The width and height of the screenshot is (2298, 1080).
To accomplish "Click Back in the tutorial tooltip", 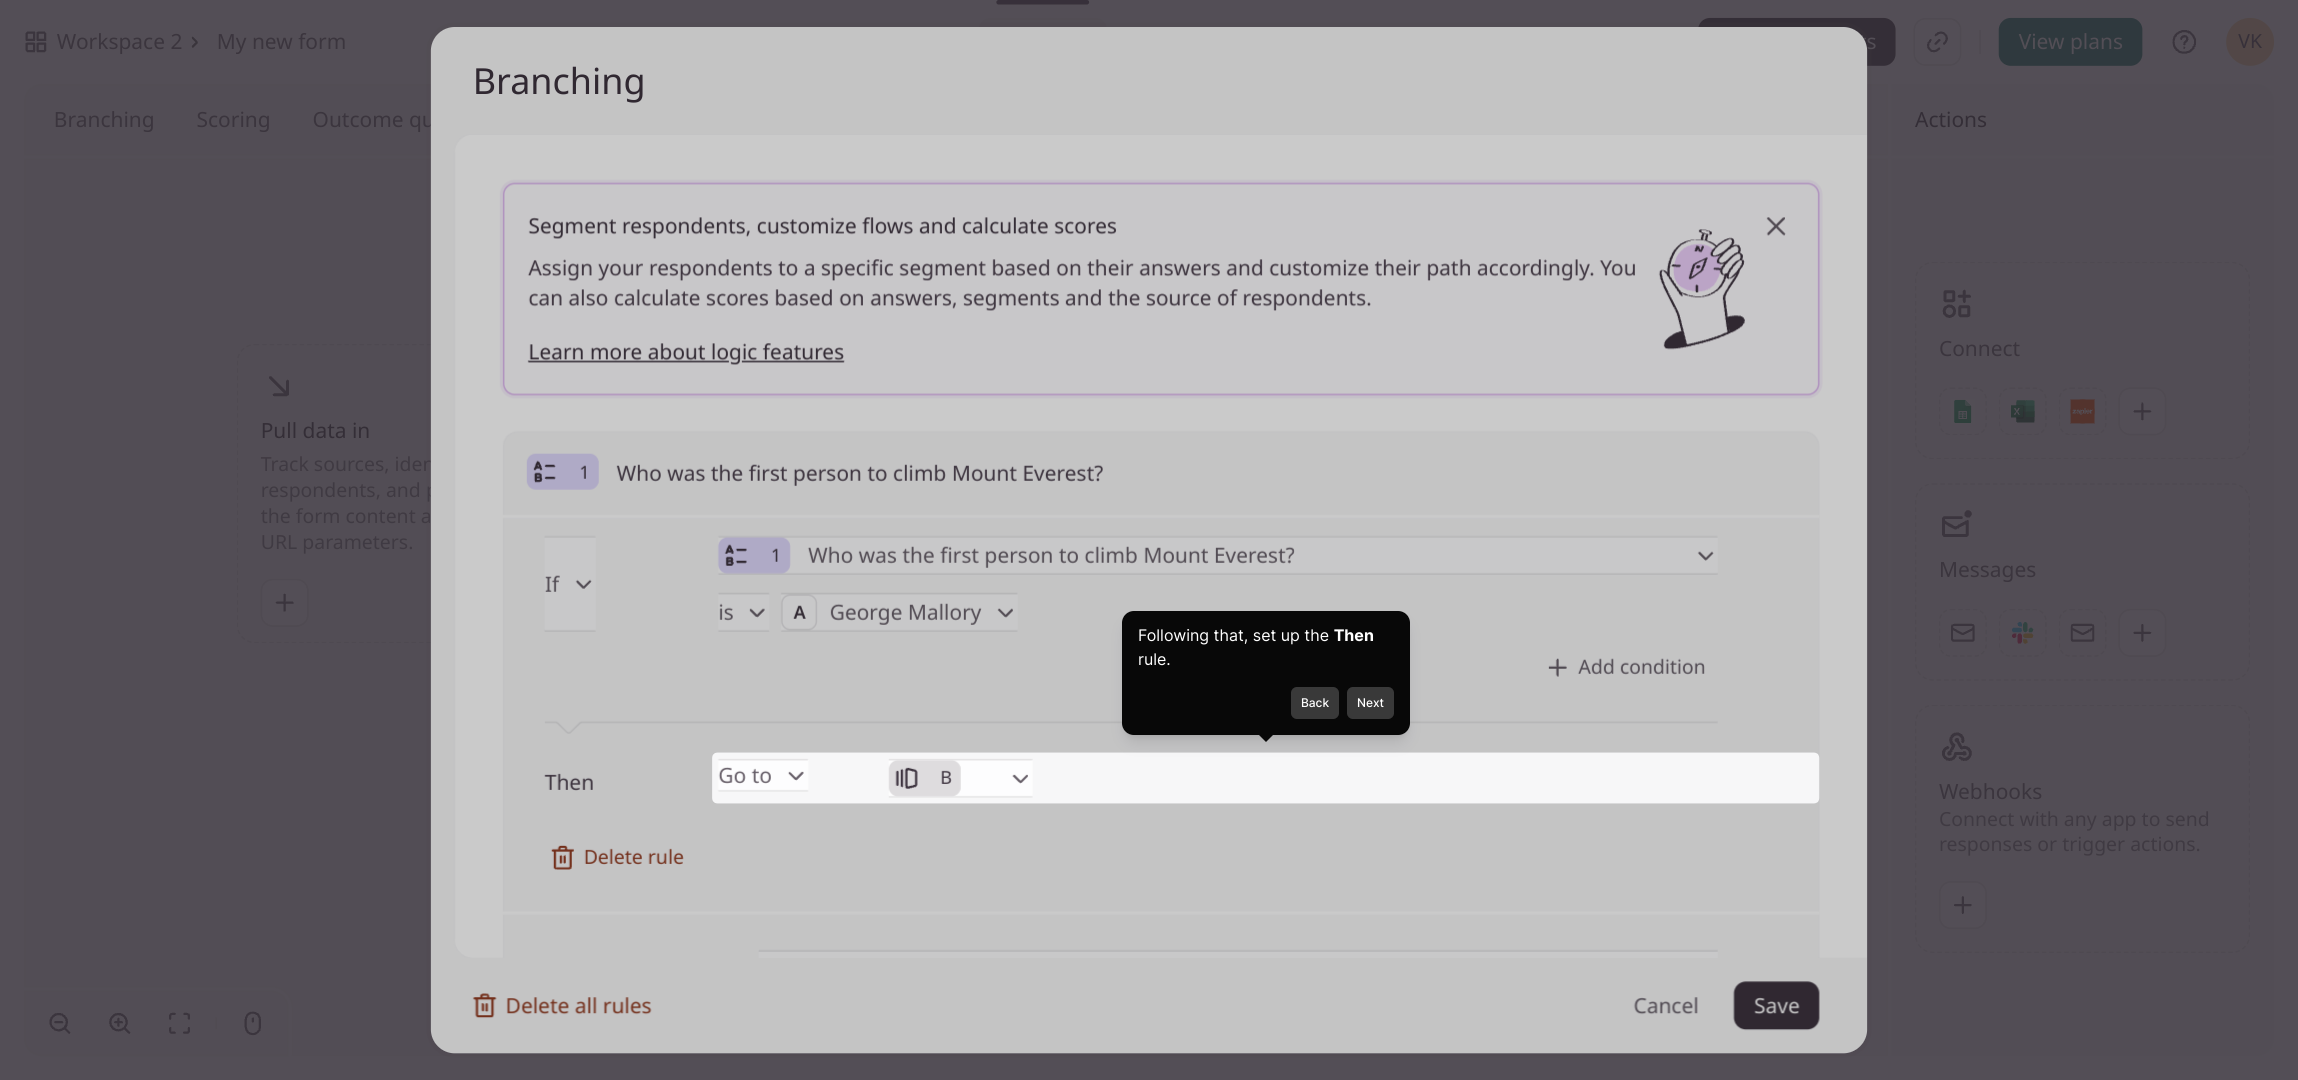I will coord(1314,703).
